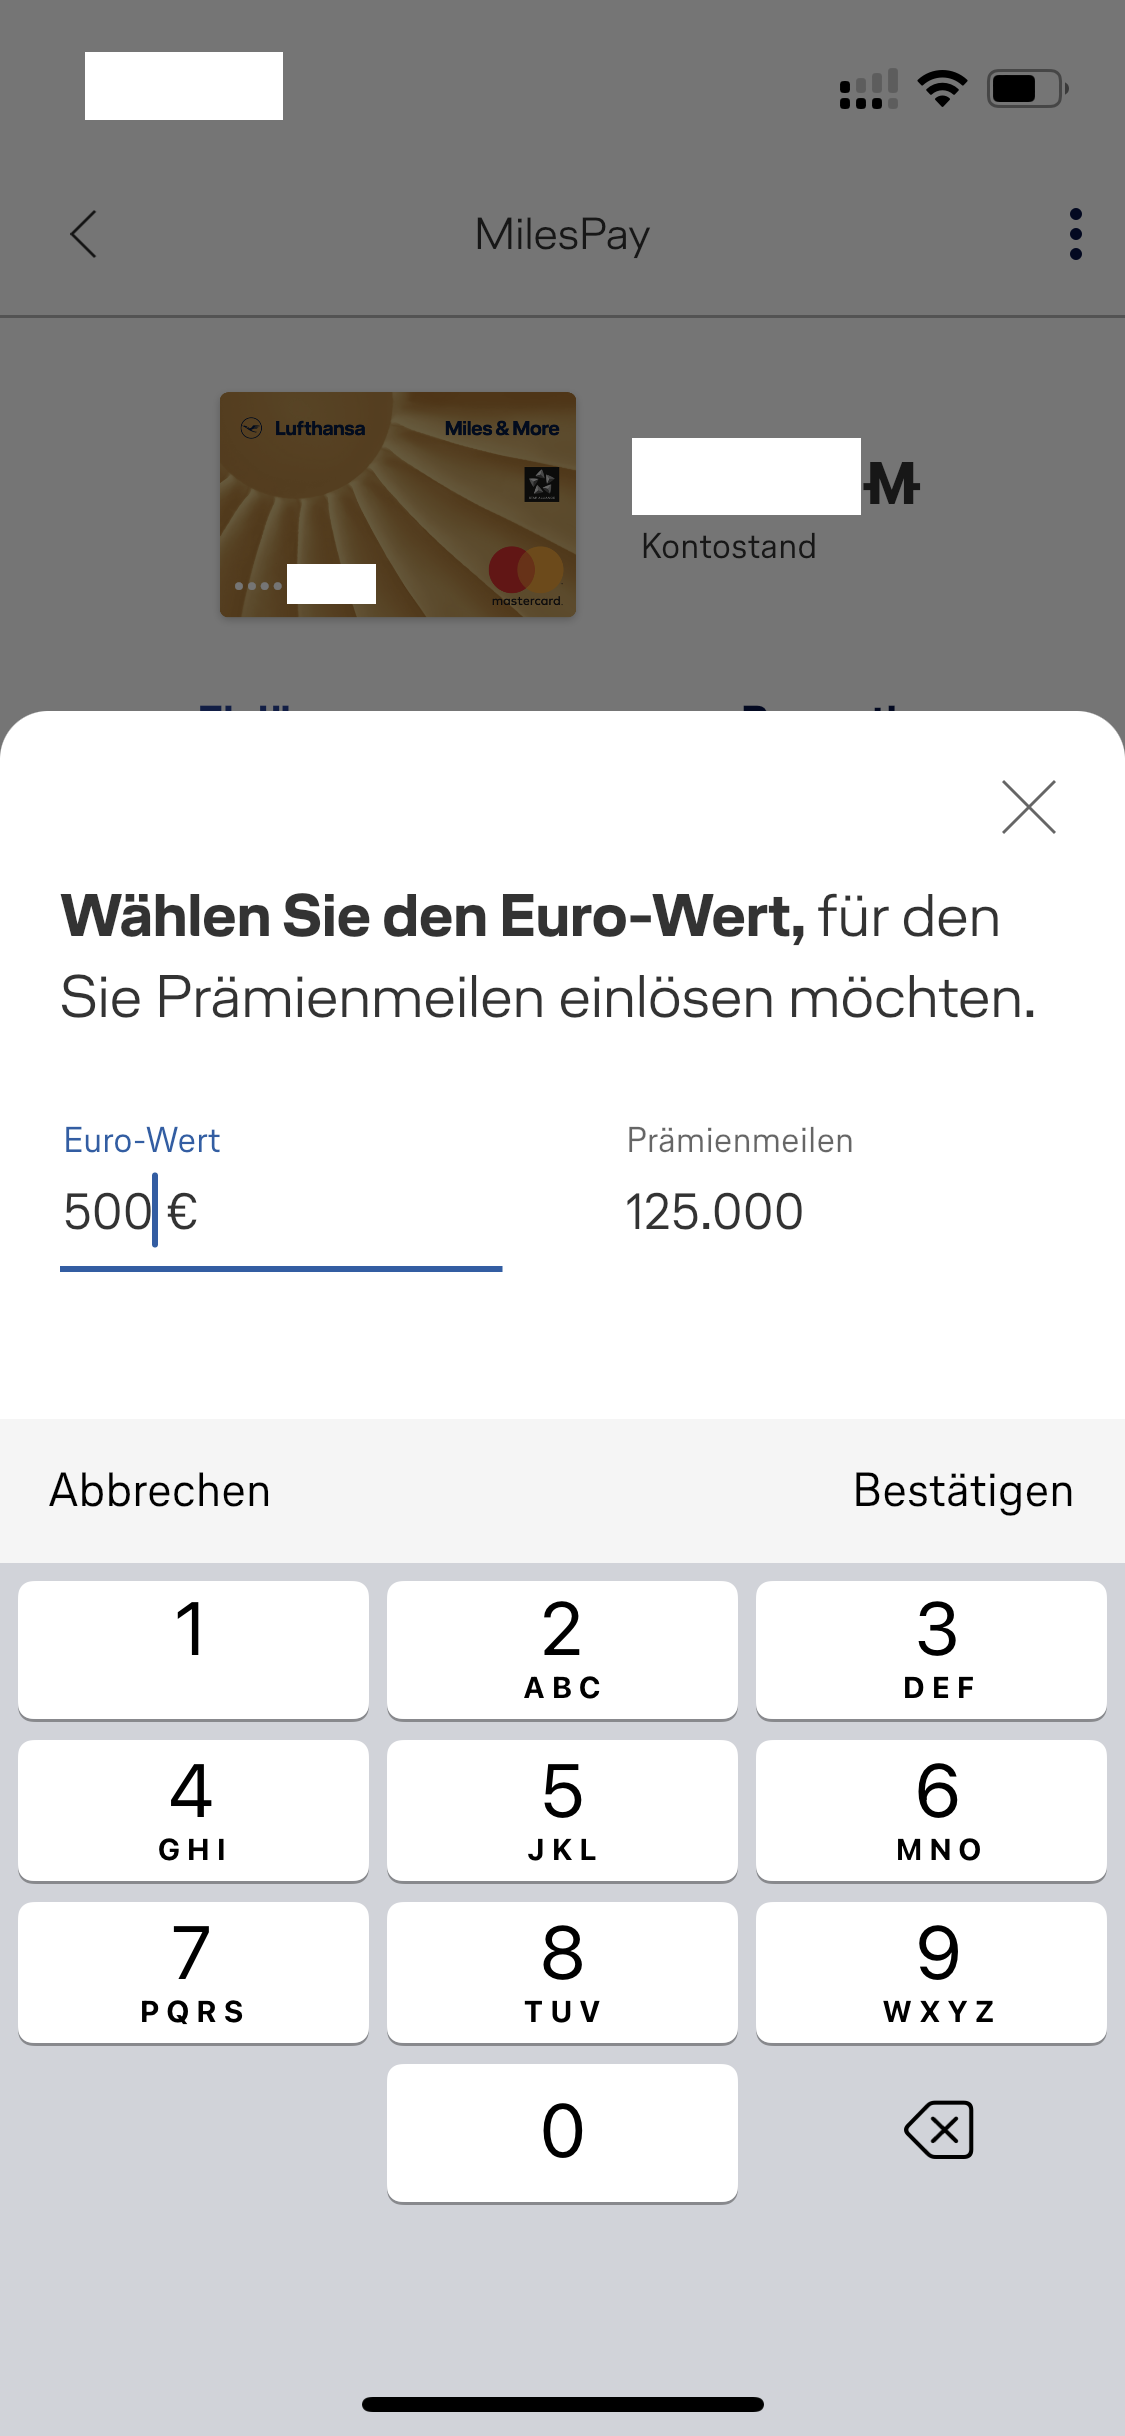The width and height of the screenshot is (1125, 2436).
Task: Tap Abbrechen to cancel entry
Action: coord(160,1491)
